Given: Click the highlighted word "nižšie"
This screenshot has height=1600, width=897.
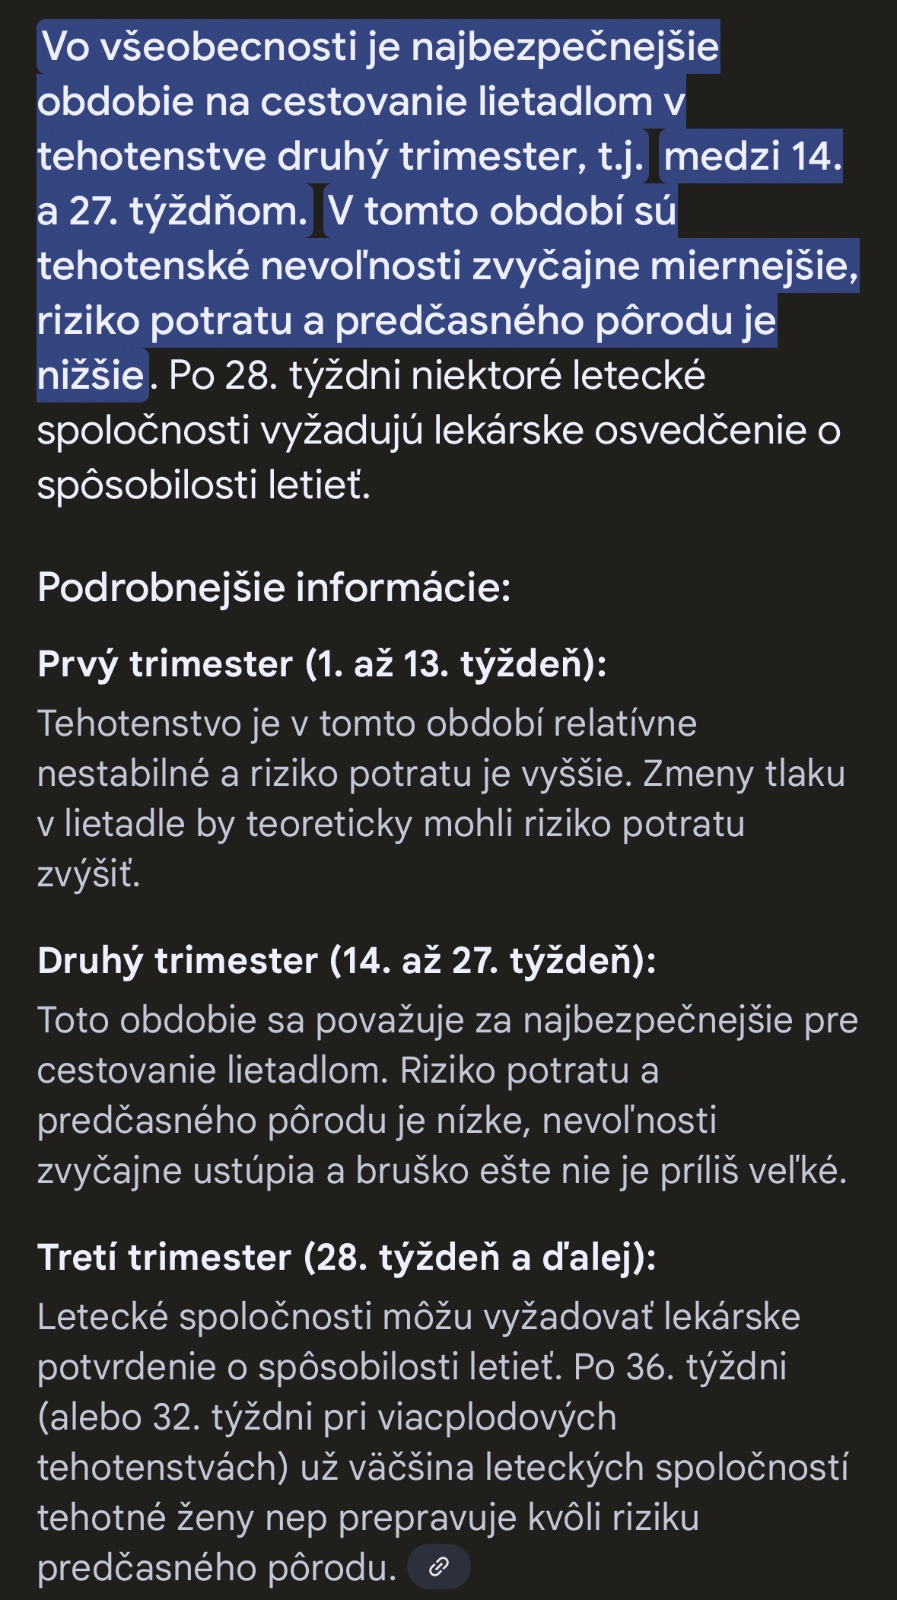Looking at the screenshot, I should click(91, 376).
